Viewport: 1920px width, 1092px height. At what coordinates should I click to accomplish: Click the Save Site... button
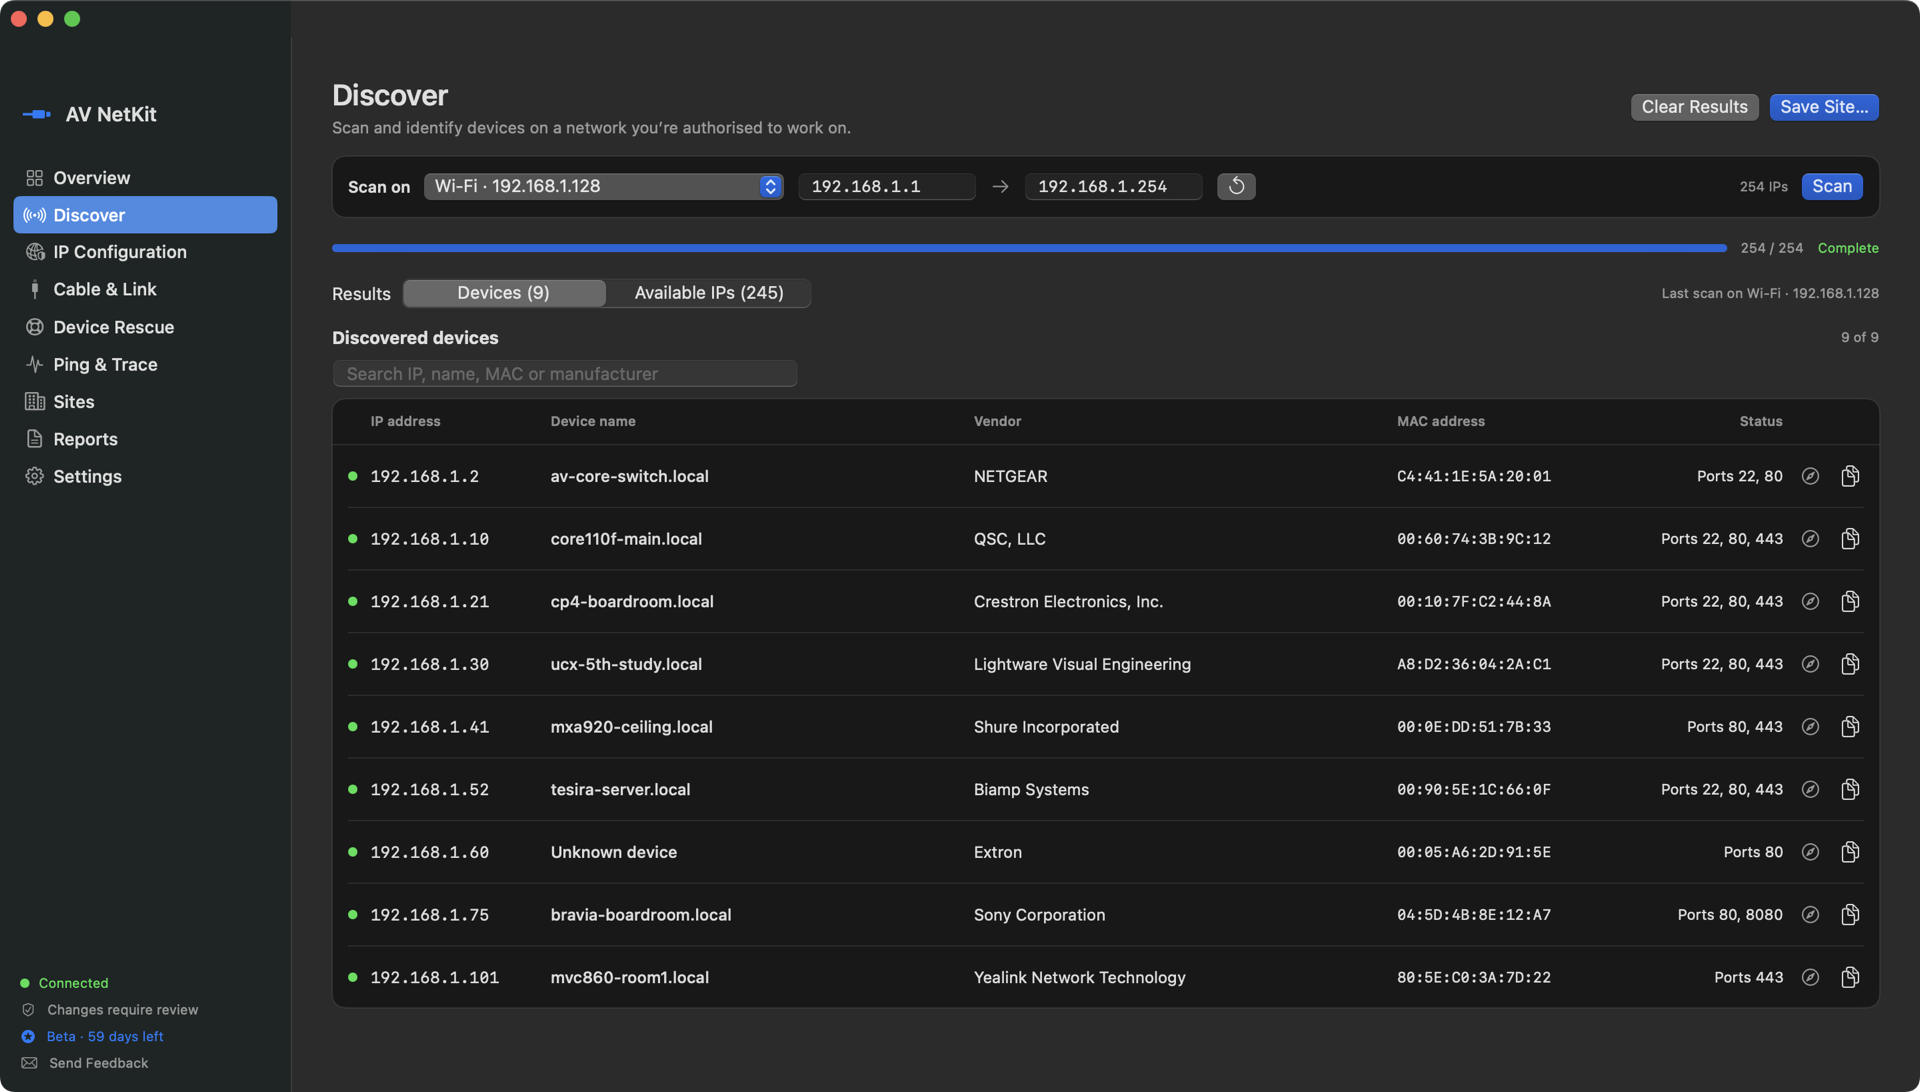click(1824, 107)
